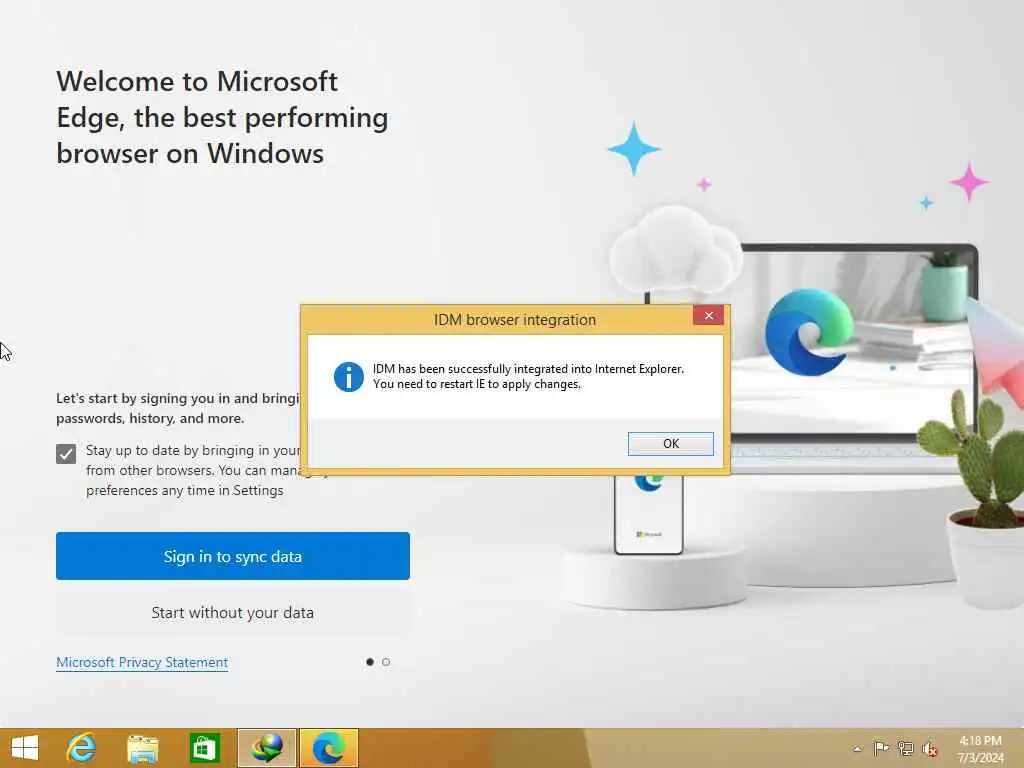
Task: Click Sign in to sync data
Action: tap(232, 556)
